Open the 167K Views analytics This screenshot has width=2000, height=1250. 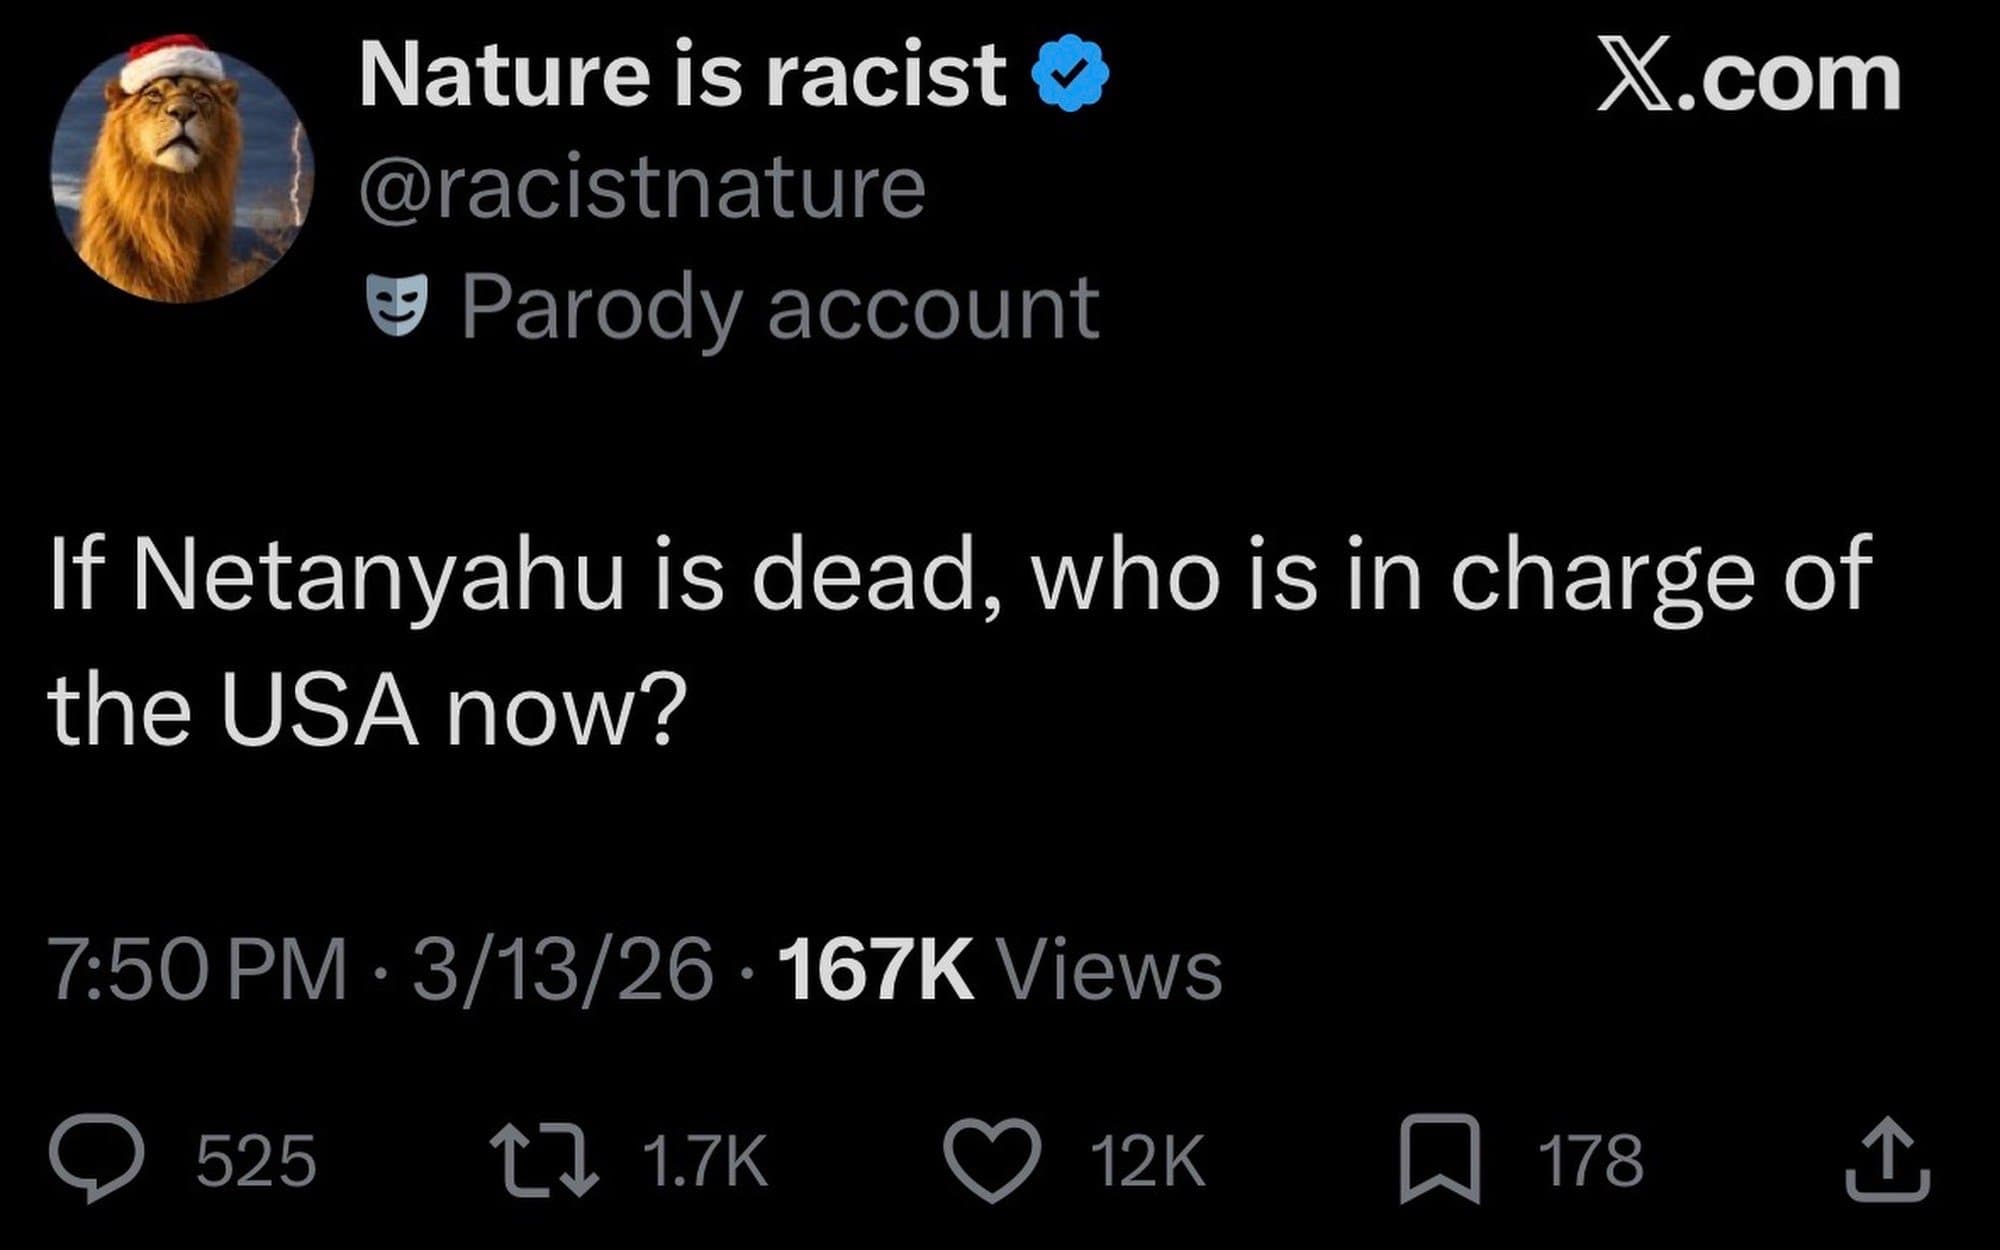[x=998, y=970]
